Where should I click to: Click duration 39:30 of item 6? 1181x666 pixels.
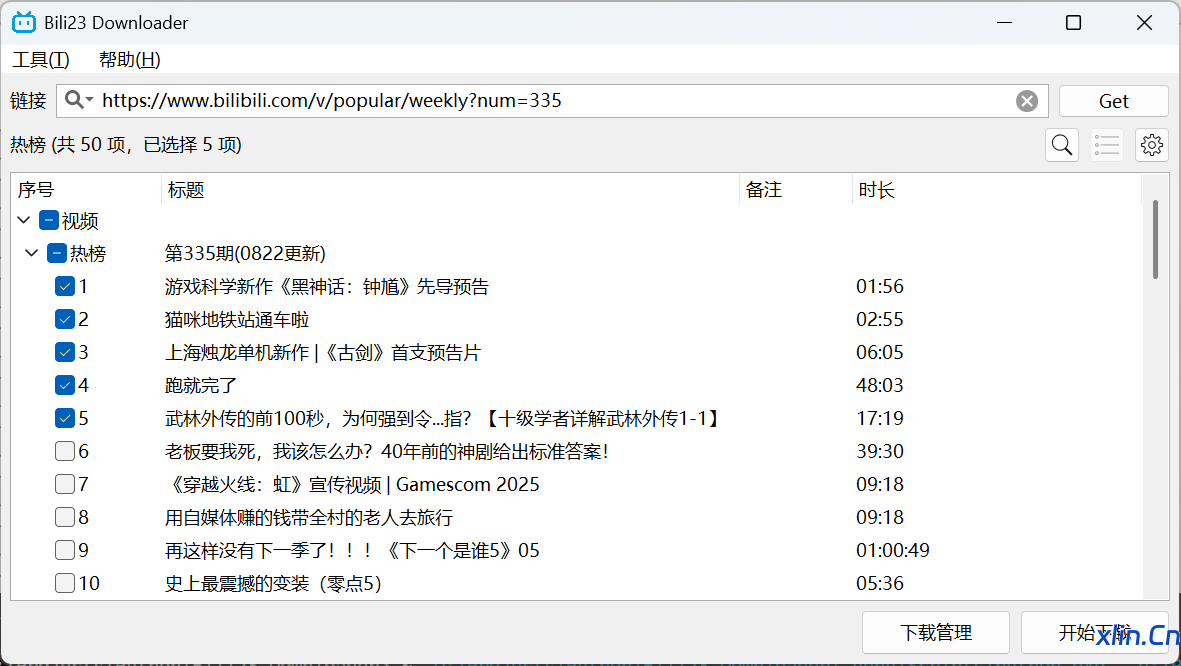(x=880, y=451)
